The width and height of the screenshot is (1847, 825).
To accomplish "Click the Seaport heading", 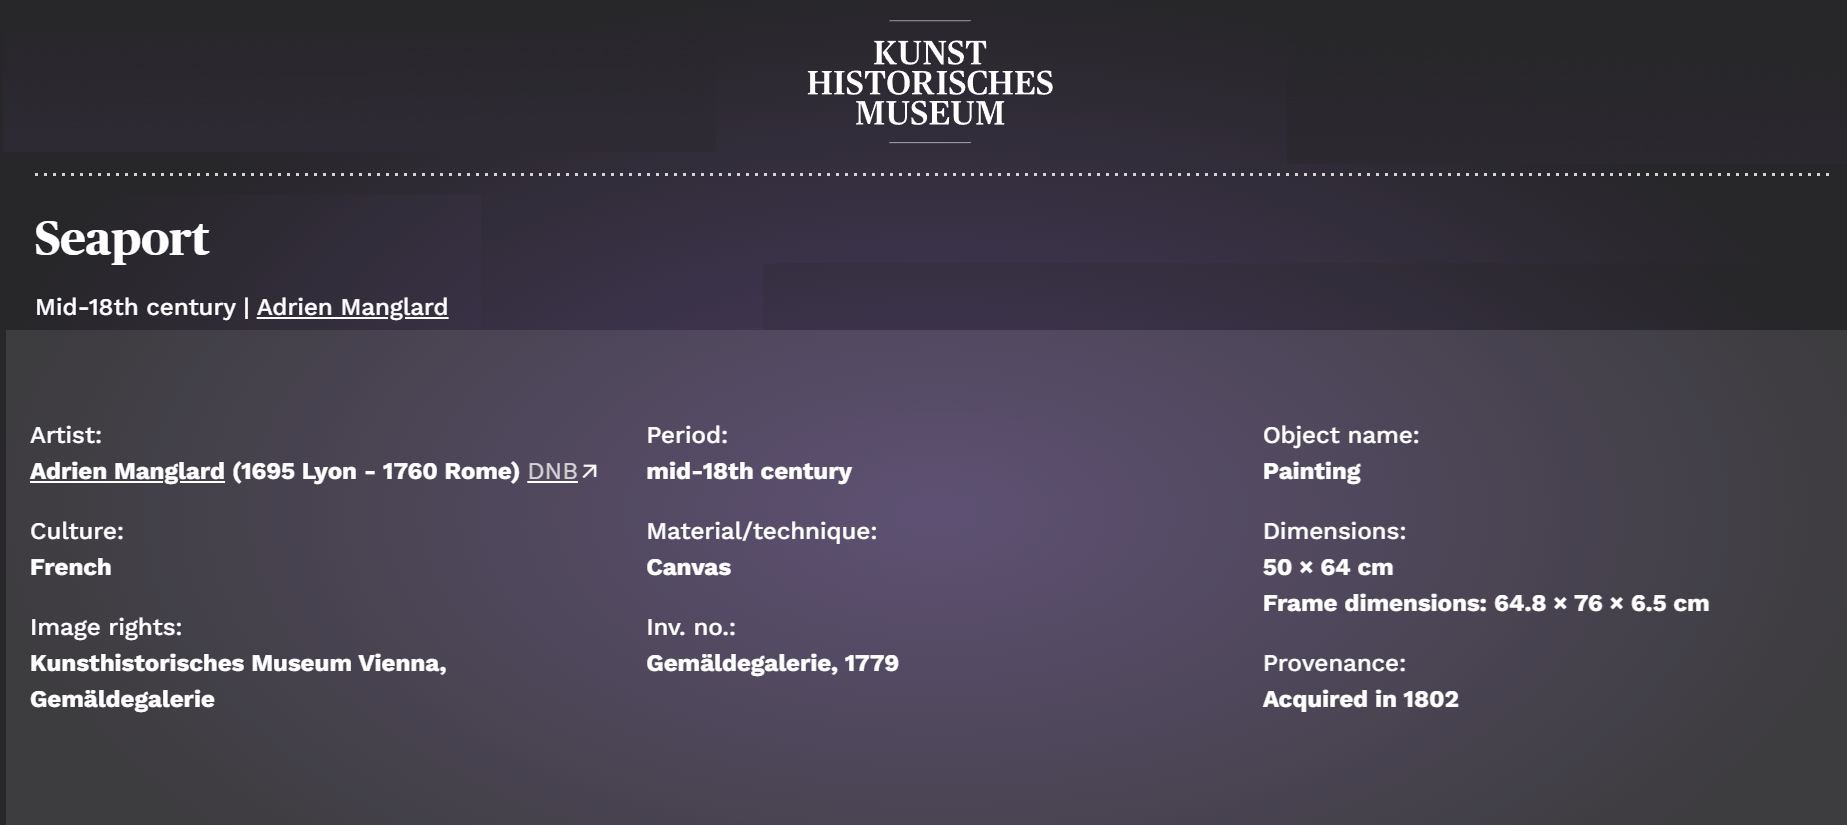I will 122,238.
